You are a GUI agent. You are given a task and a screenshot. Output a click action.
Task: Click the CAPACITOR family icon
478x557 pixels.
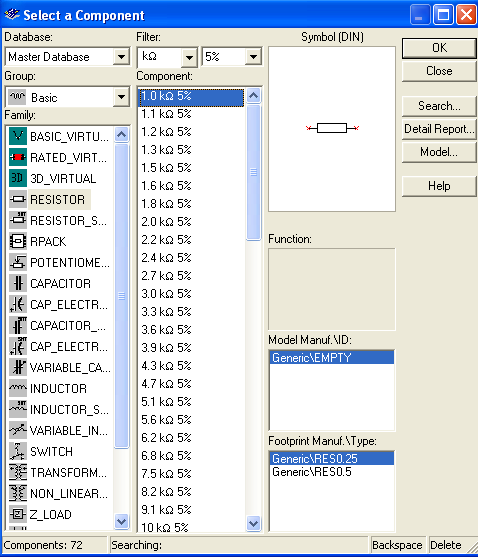pyautogui.click(x=18, y=283)
